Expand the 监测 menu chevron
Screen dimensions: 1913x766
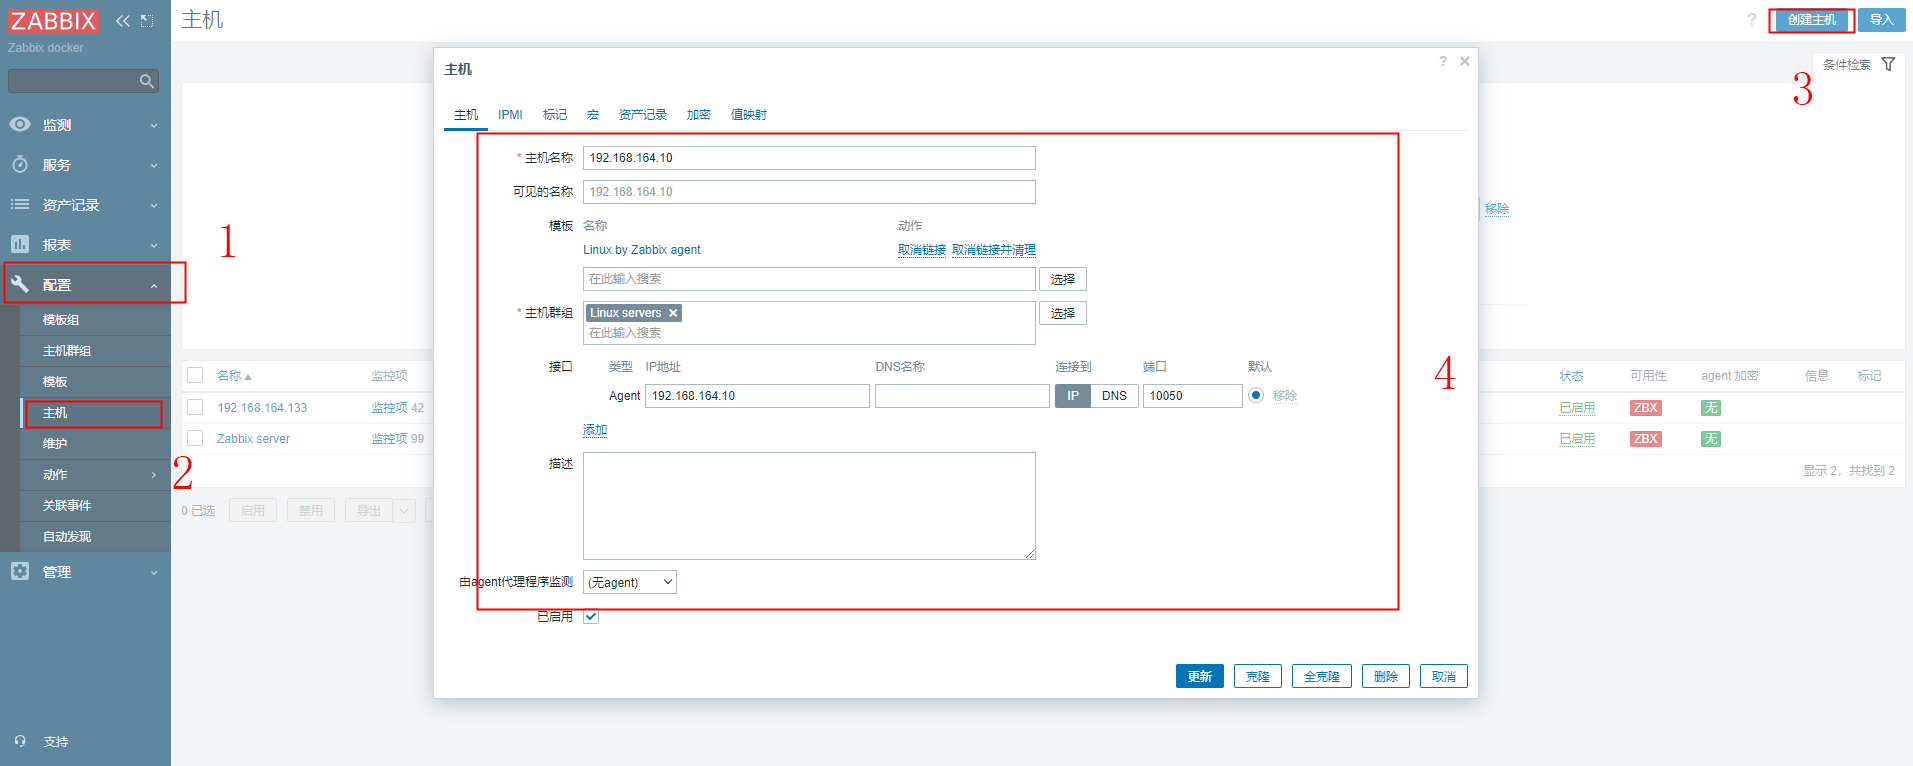tap(154, 126)
